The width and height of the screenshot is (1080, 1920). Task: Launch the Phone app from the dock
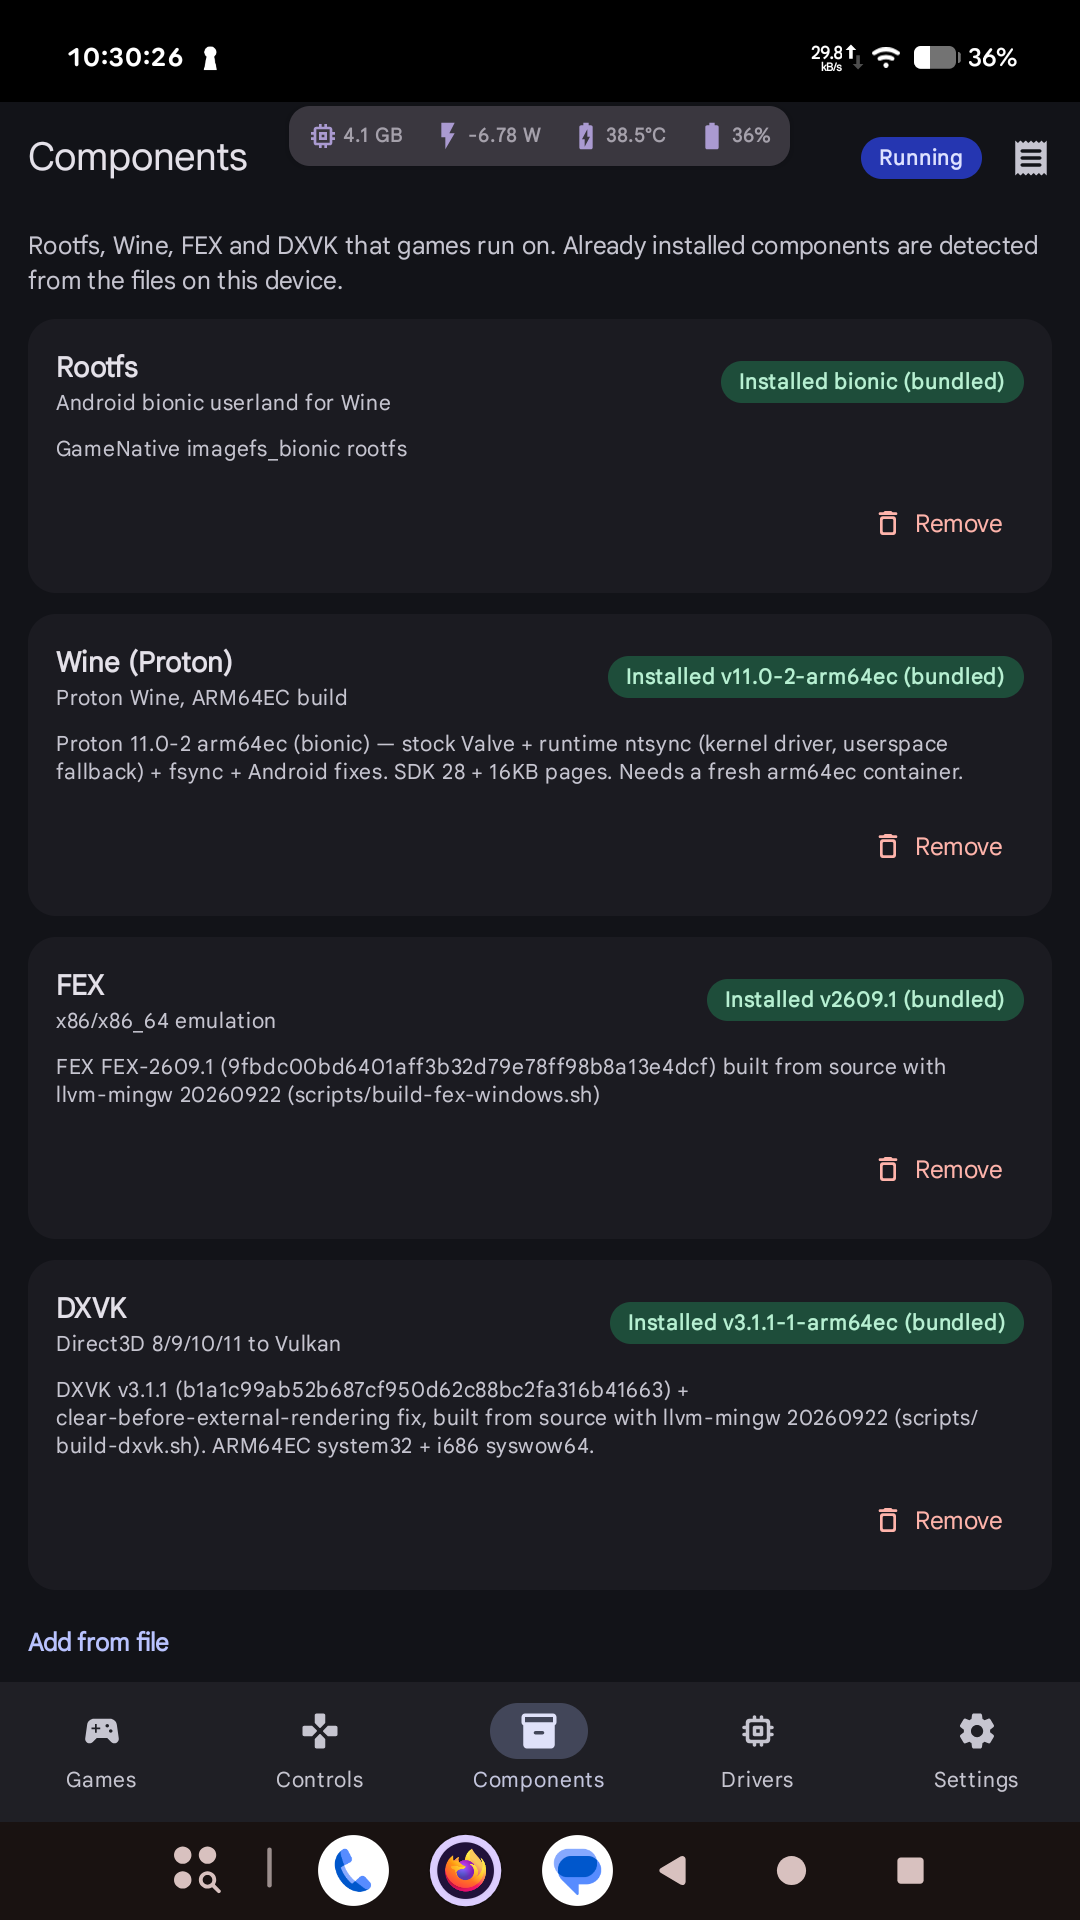click(354, 1870)
